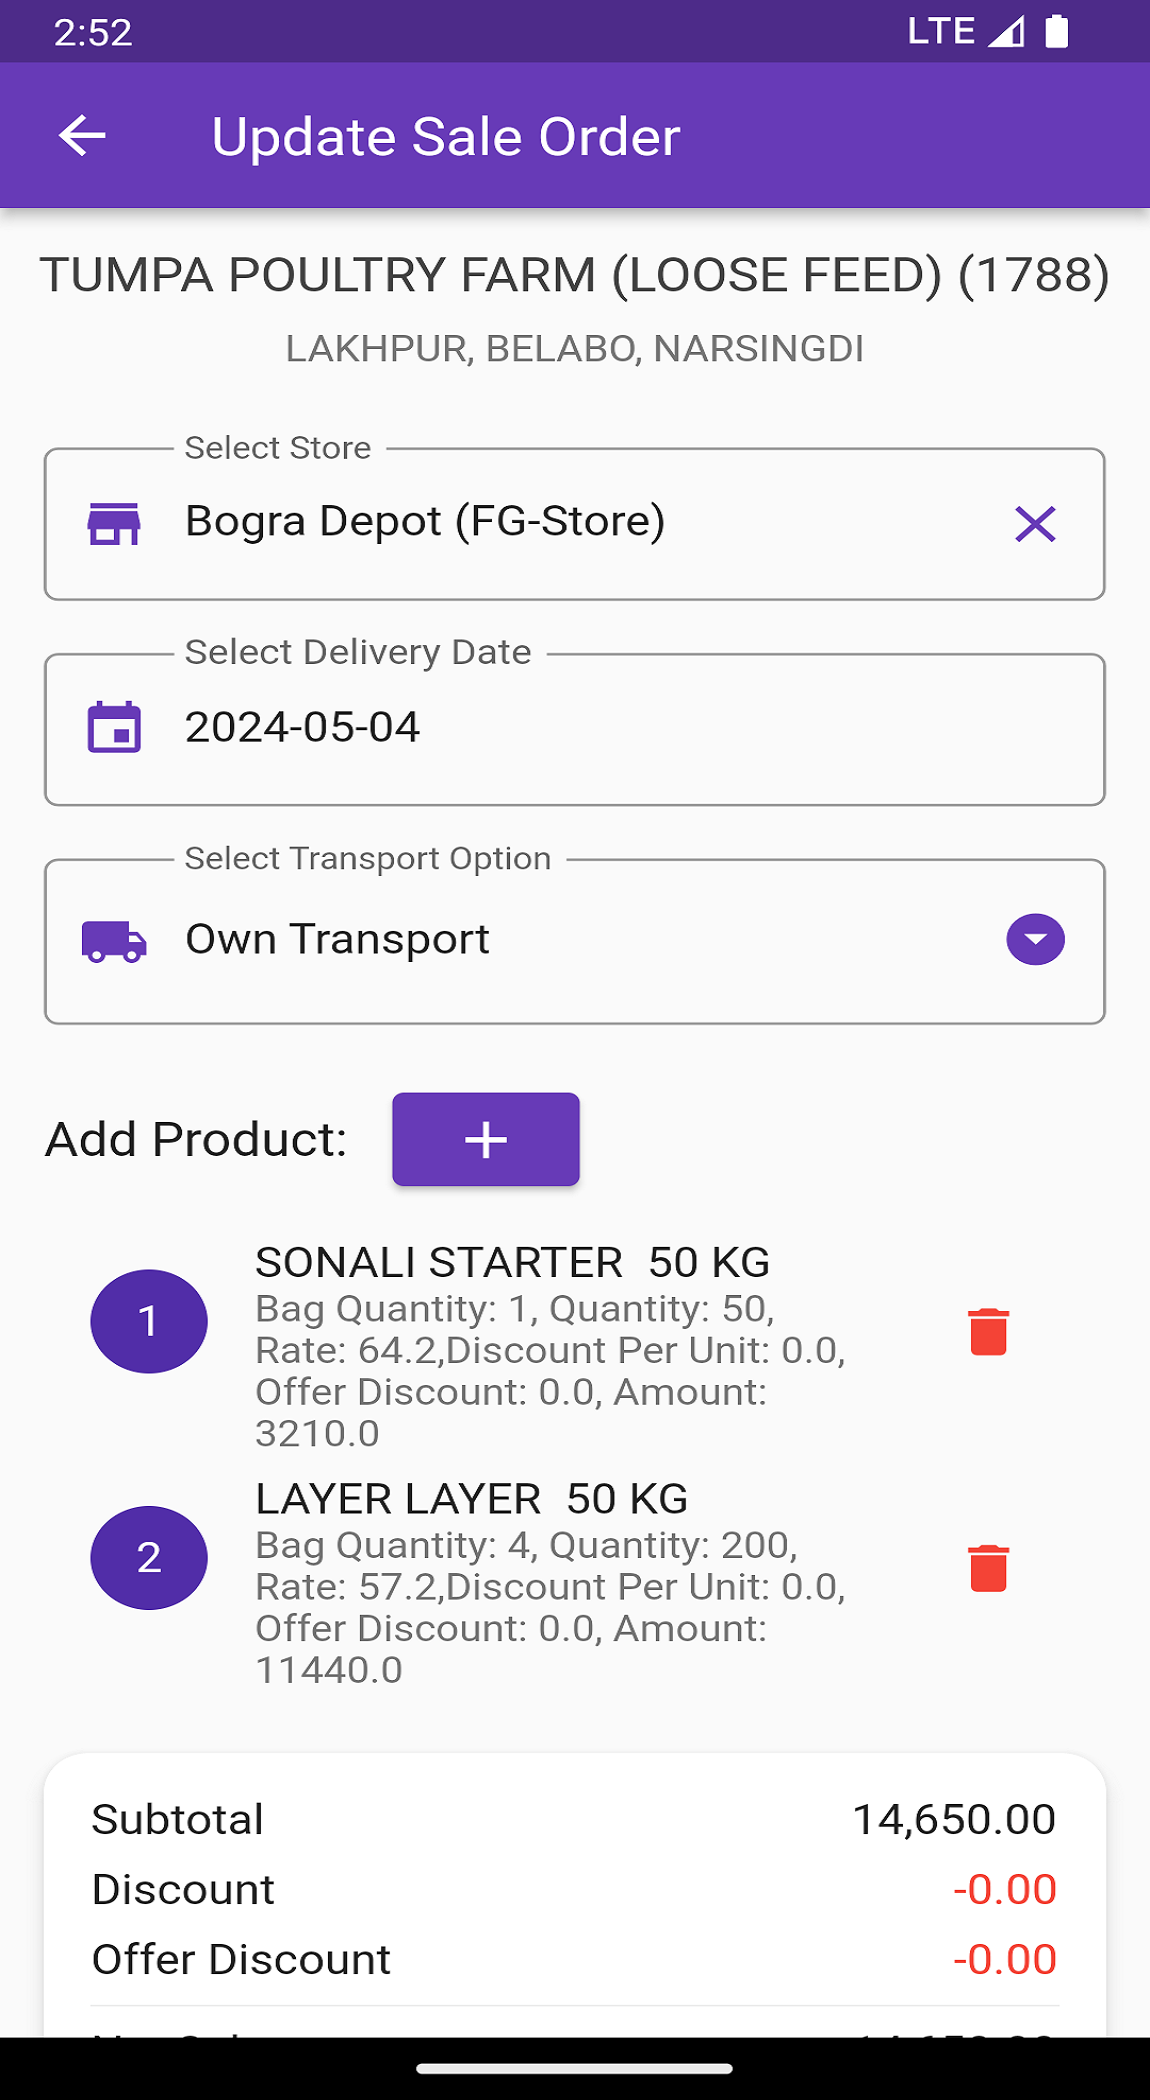This screenshot has height=2100, width=1150.
Task: Expand the transport option dropdown arrow
Action: coord(1035,940)
